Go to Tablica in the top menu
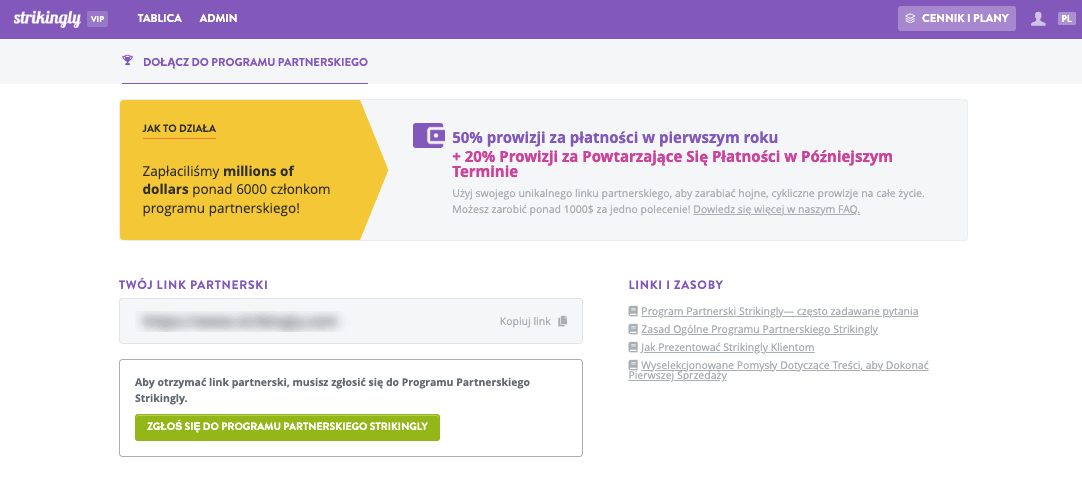The height and width of the screenshot is (477, 1082). (x=160, y=19)
